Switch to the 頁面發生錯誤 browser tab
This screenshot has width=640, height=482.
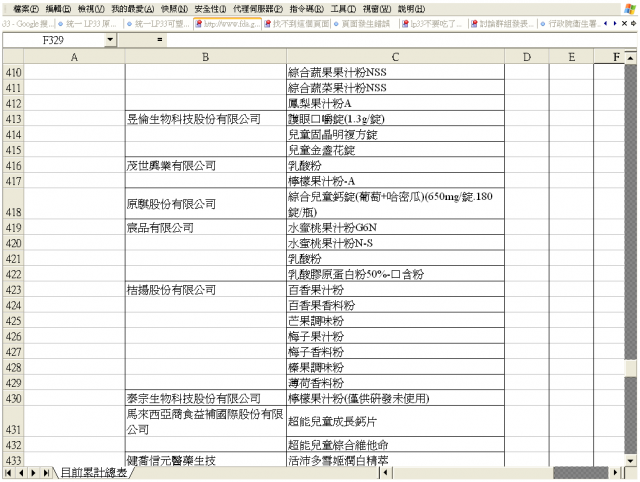tap(364, 24)
